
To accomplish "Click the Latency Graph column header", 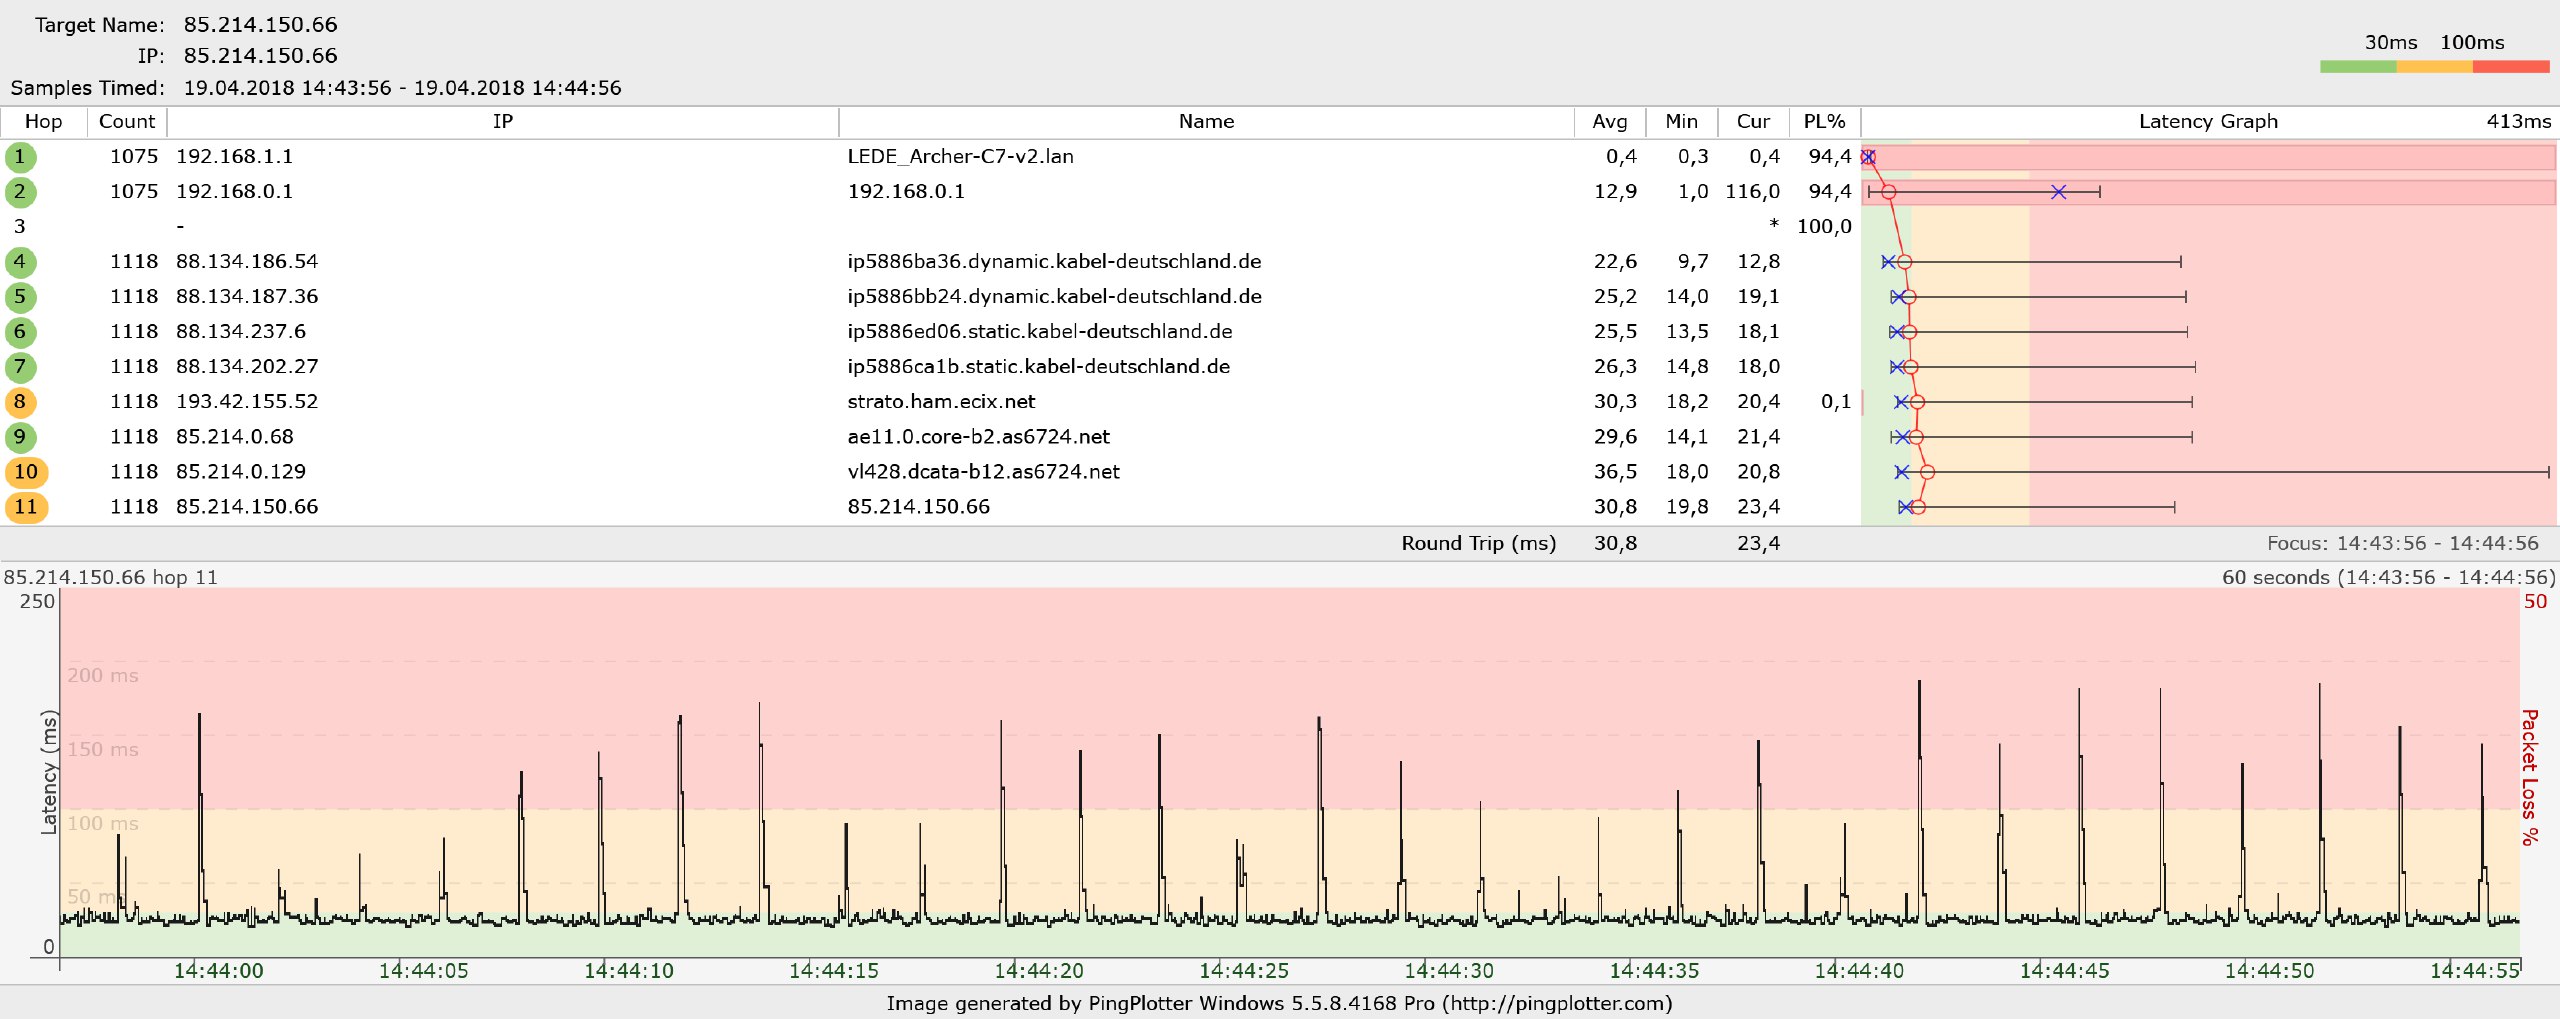I will tap(2208, 121).
